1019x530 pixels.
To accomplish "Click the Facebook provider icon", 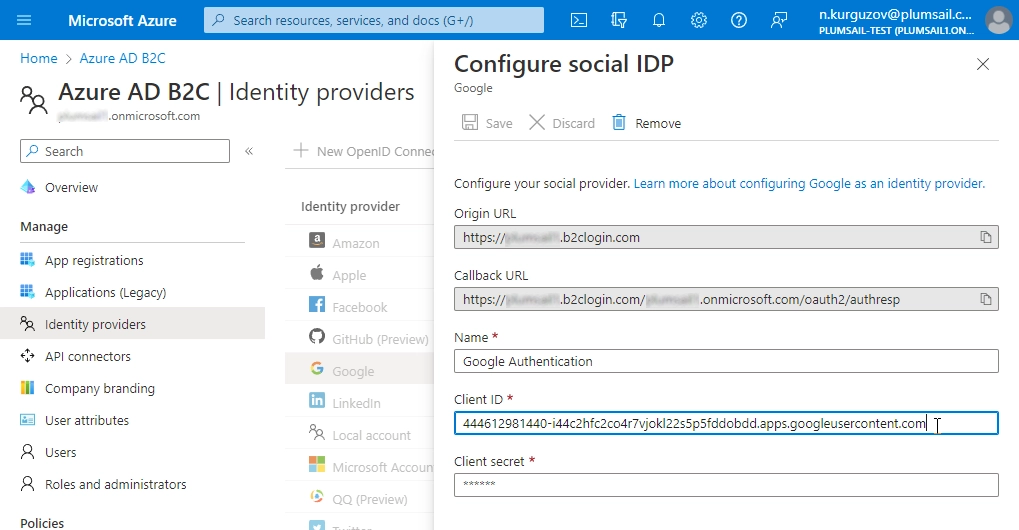I will pyautogui.click(x=316, y=305).
